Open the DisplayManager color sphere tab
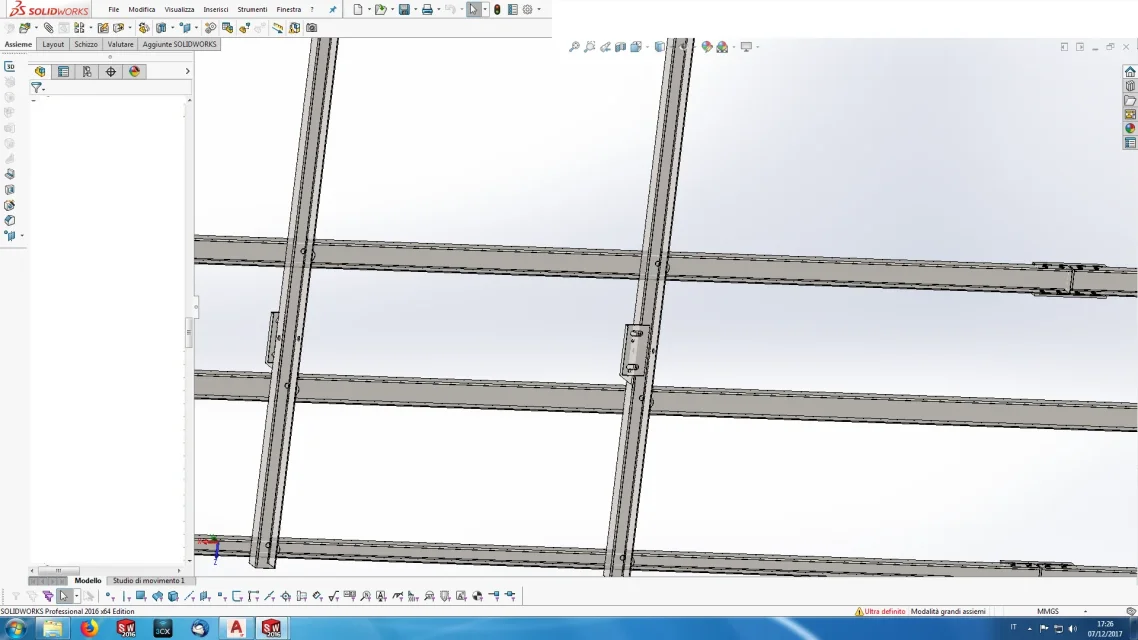1138x640 pixels. (134, 71)
